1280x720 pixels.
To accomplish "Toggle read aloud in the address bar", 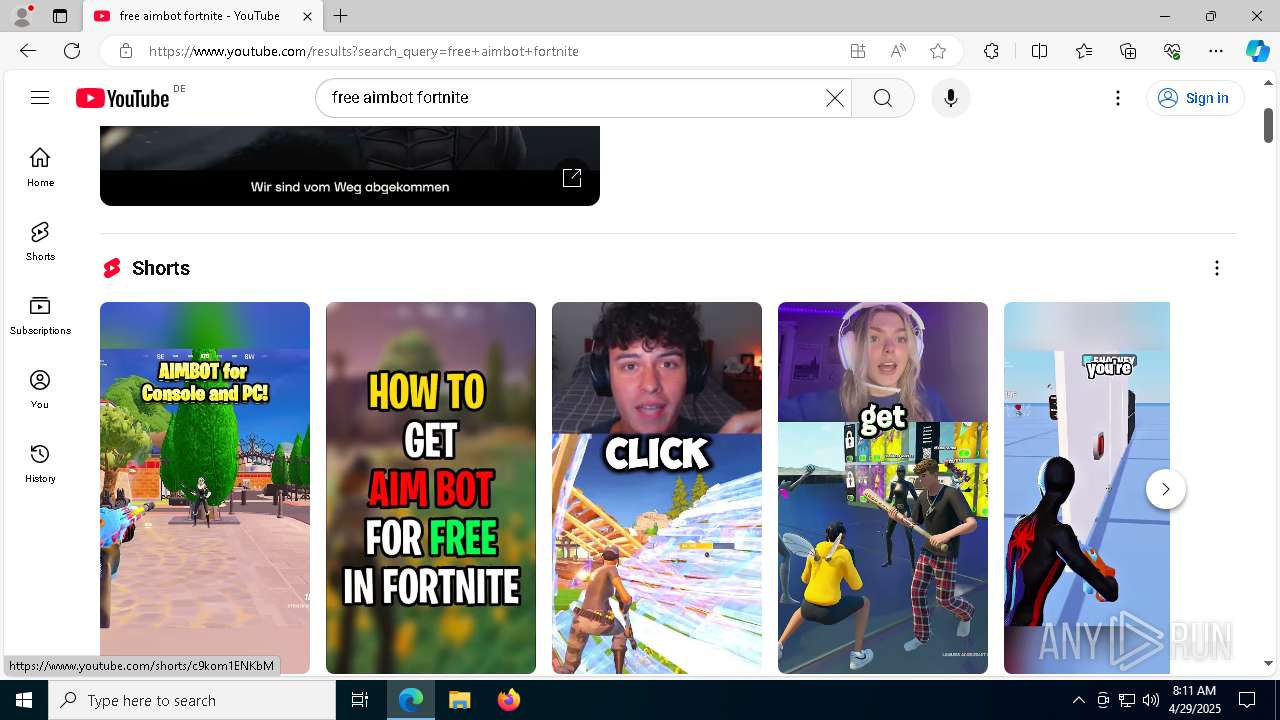I will [898, 51].
